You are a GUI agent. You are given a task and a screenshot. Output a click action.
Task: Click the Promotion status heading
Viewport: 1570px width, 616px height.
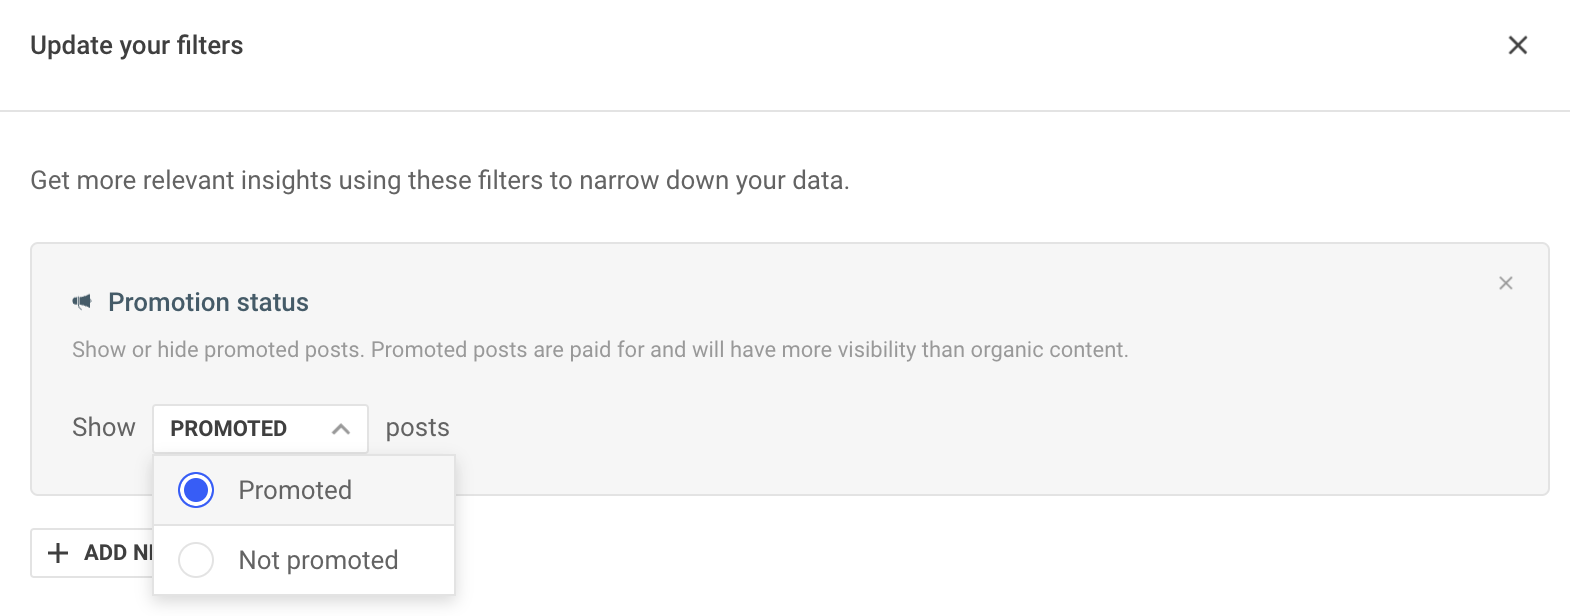click(x=208, y=302)
